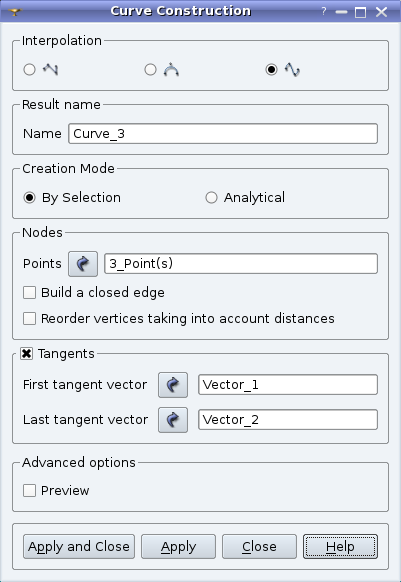401x582 pixels.
Task: Click the Curve_3 name field
Action: click(x=223, y=134)
